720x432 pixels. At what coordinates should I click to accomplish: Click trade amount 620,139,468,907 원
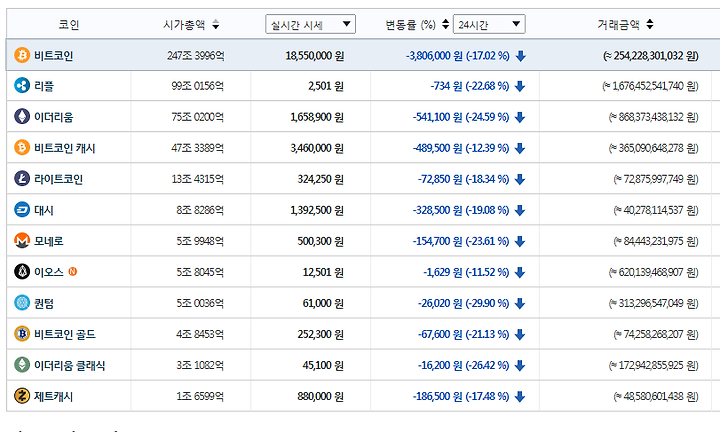click(x=654, y=273)
